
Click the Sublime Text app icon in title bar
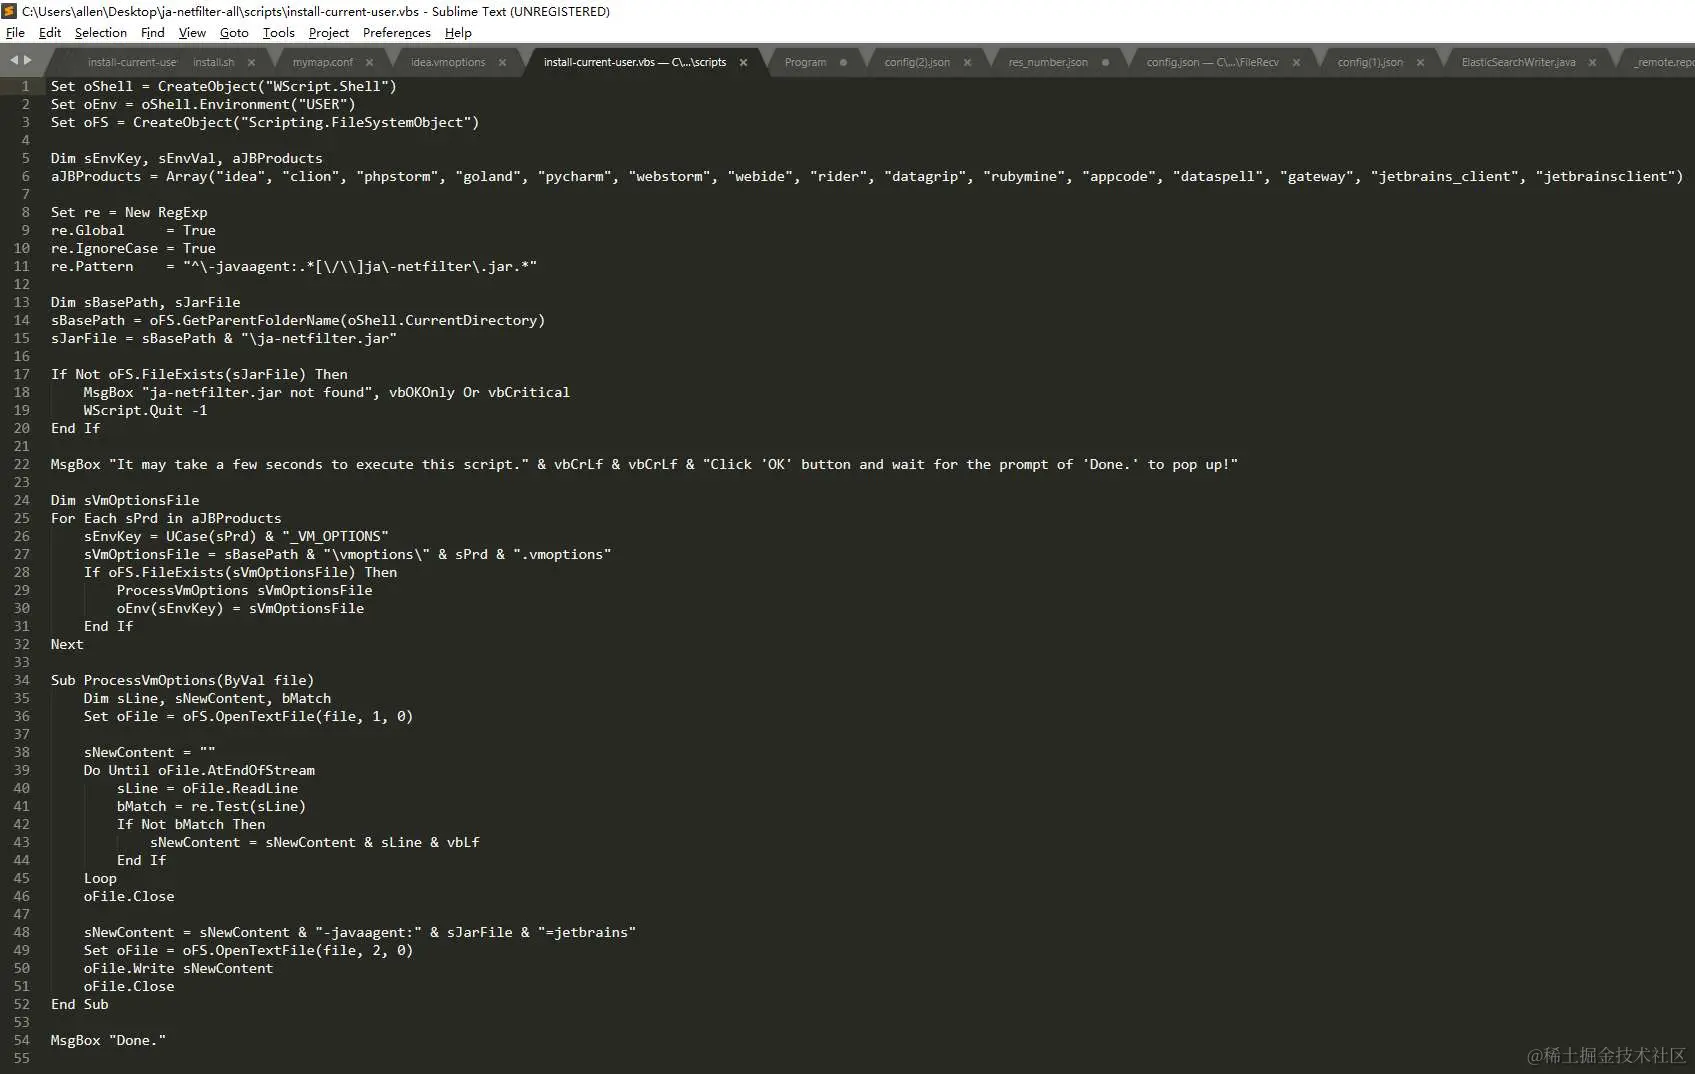[9, 11]
